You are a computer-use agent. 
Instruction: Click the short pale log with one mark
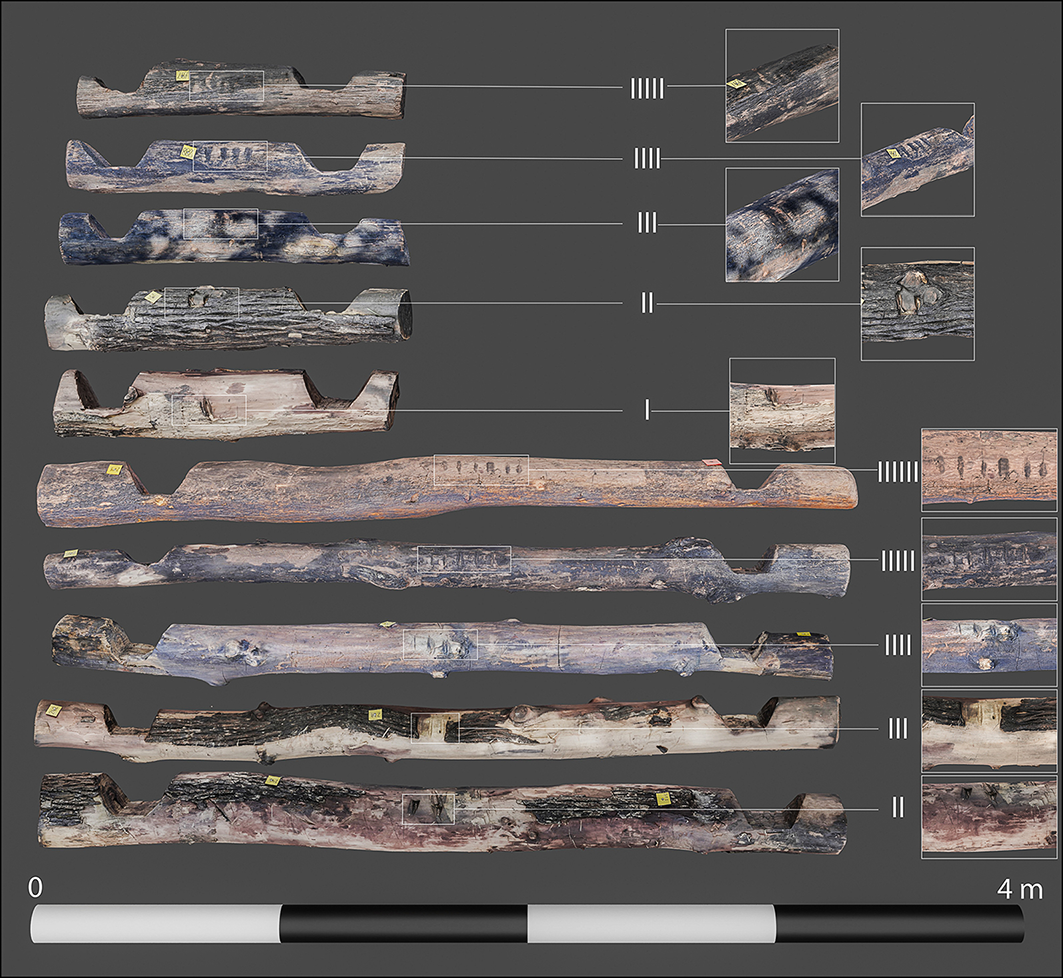tap(226, 403)
